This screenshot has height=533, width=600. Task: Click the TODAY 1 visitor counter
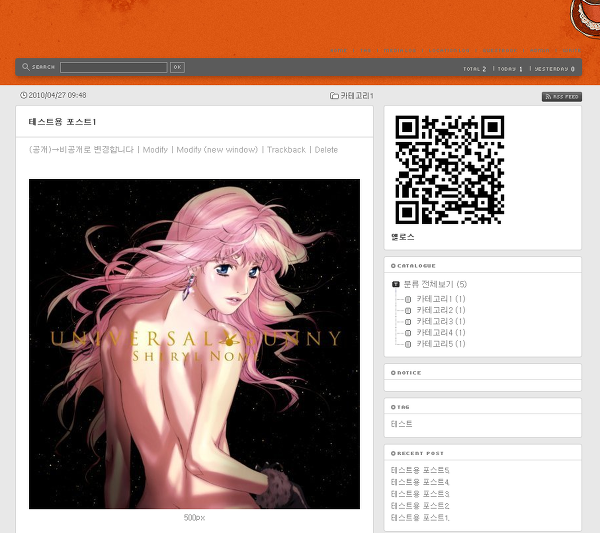[510, 69]
